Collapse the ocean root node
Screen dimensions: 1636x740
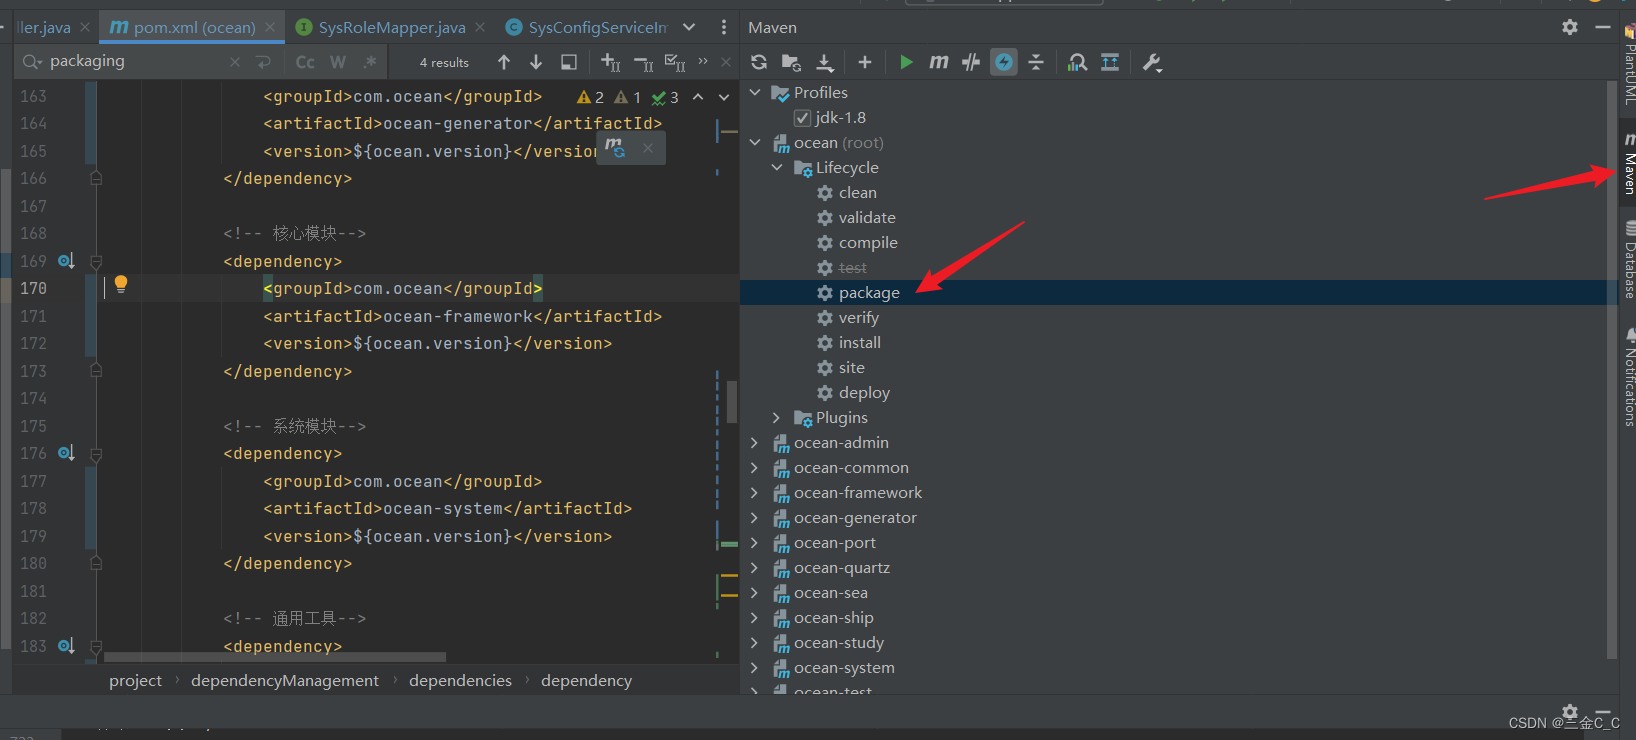coord(755,143)
